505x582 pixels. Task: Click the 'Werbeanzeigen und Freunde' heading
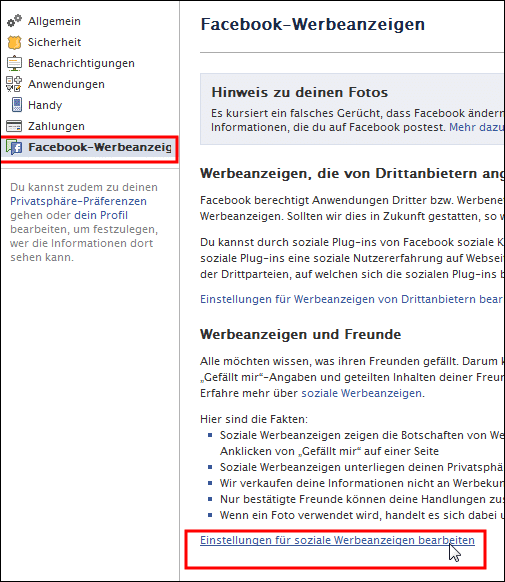(301, 334)
